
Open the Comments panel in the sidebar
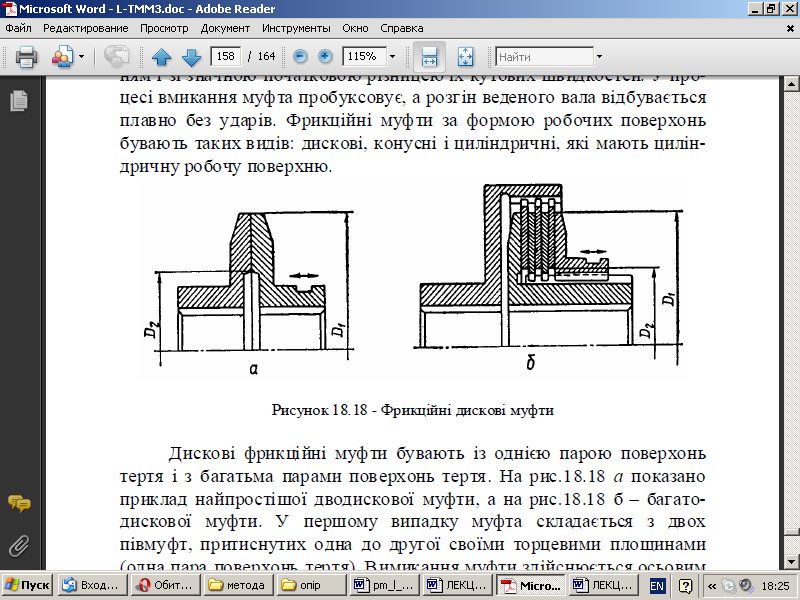click(19, 504)
